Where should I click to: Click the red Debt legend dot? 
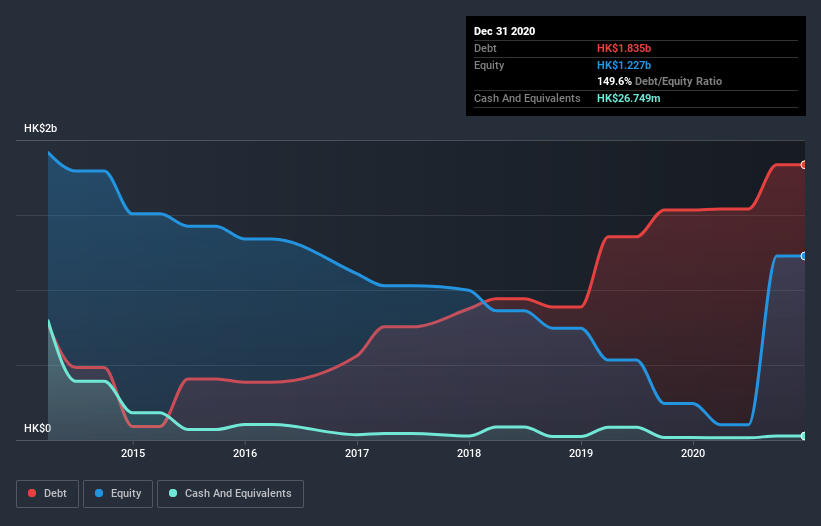coord(32,493)
